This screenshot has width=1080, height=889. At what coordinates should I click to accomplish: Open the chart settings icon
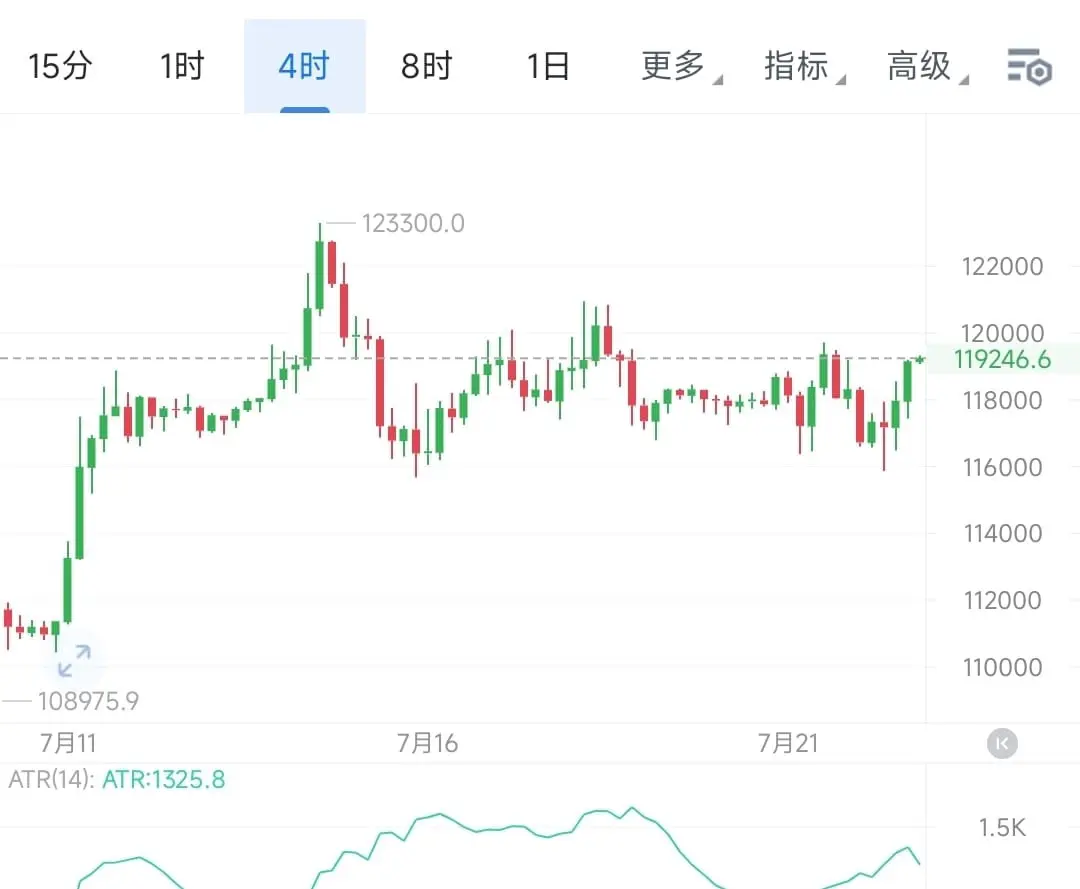[x=1029, y=67]
